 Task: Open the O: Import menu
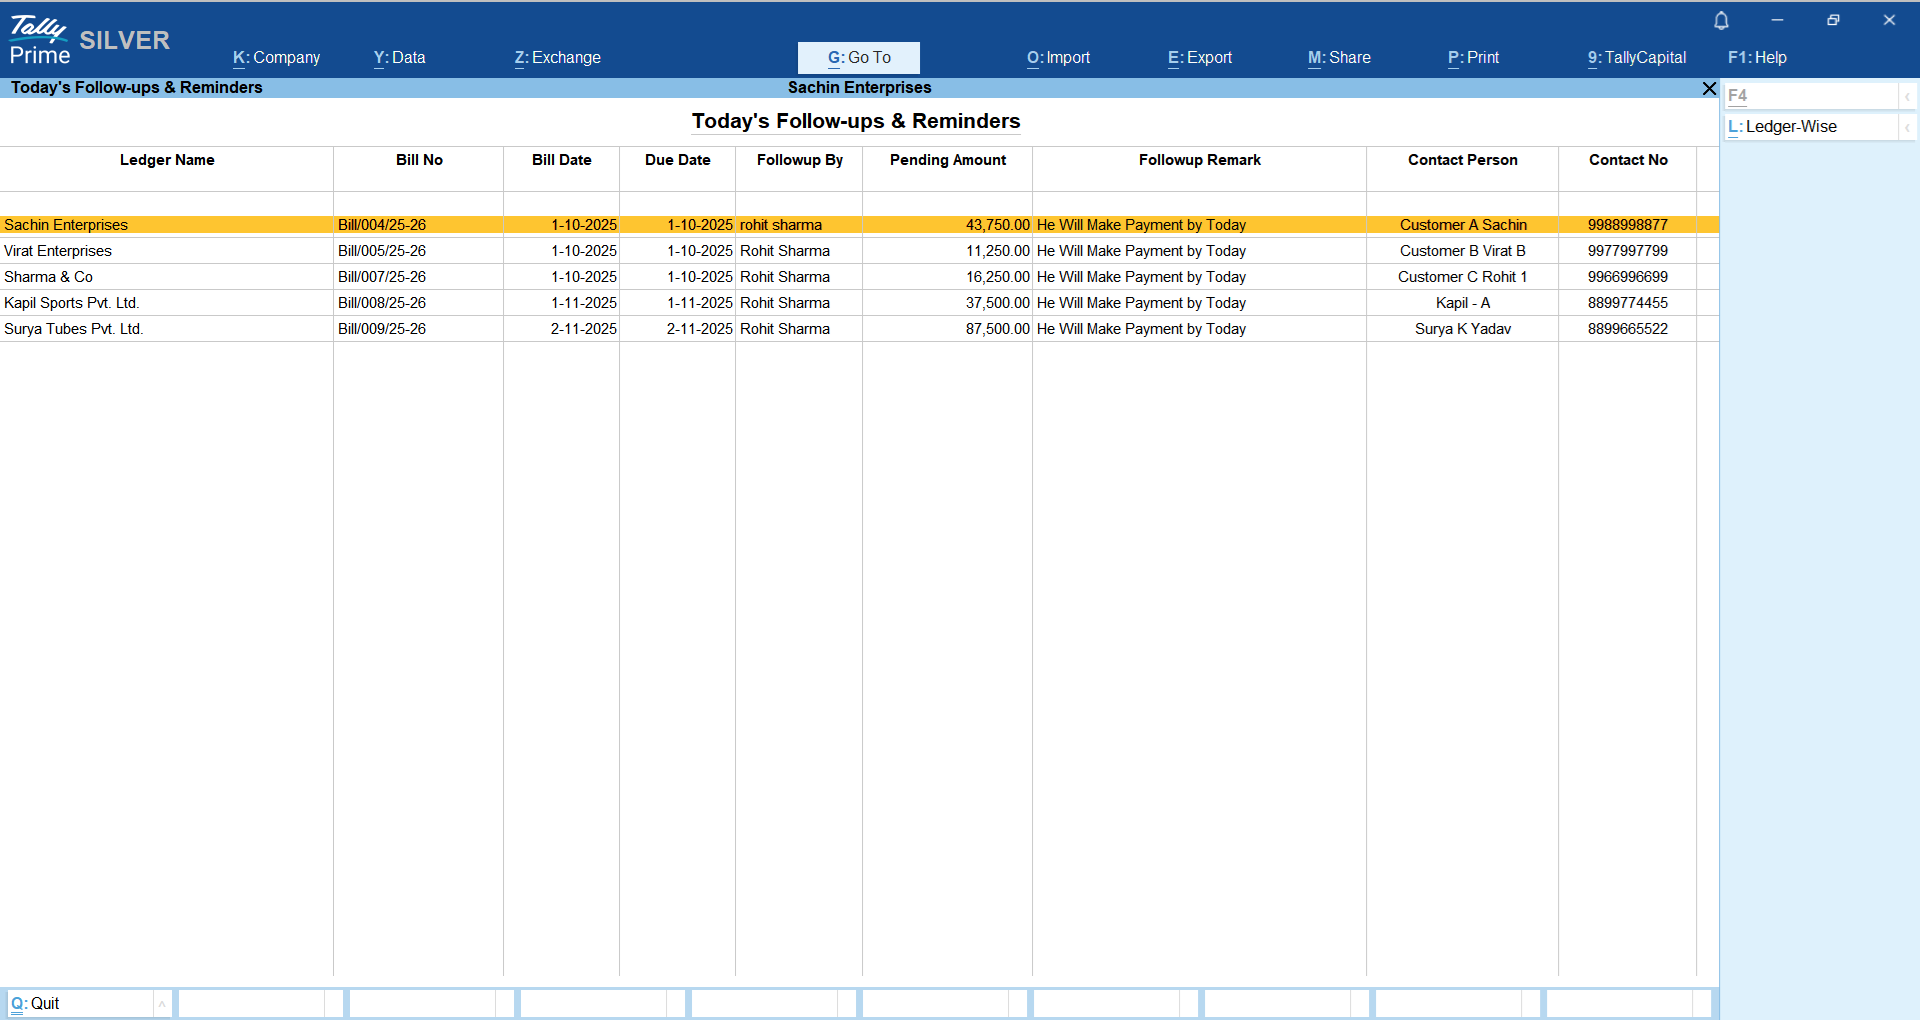point(1059,58)
